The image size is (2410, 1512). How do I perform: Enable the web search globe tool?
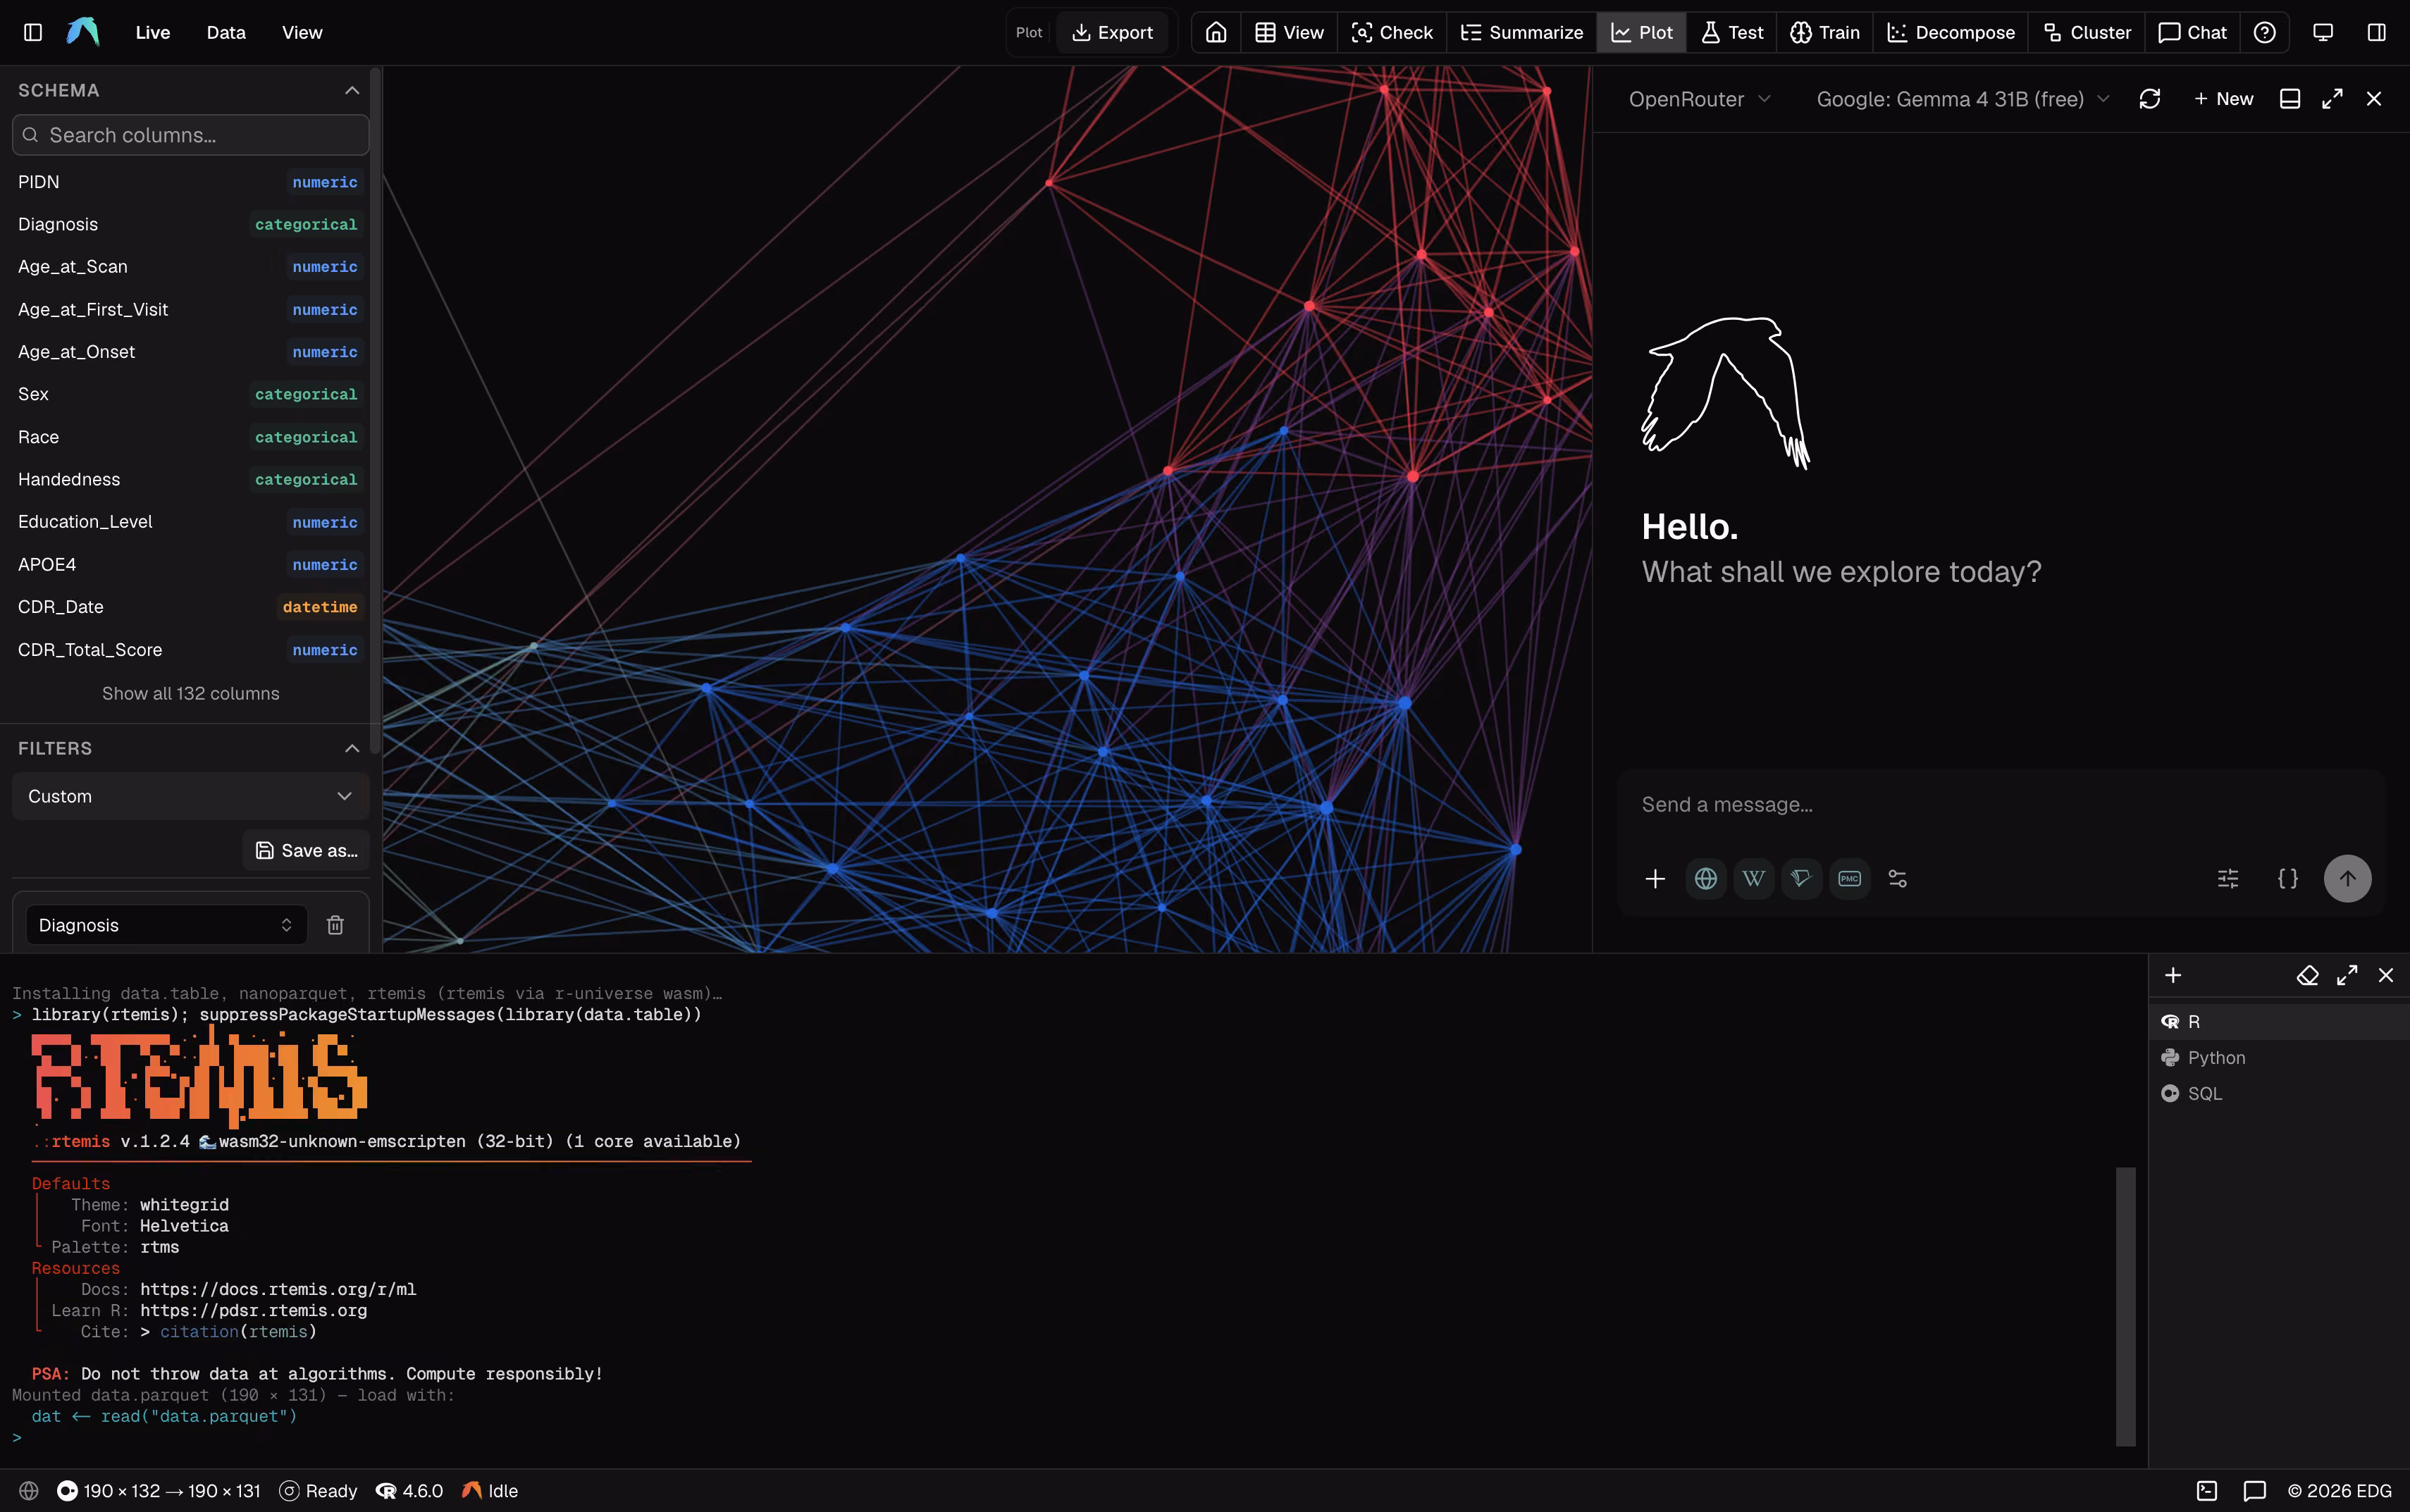coord(1706,878)
